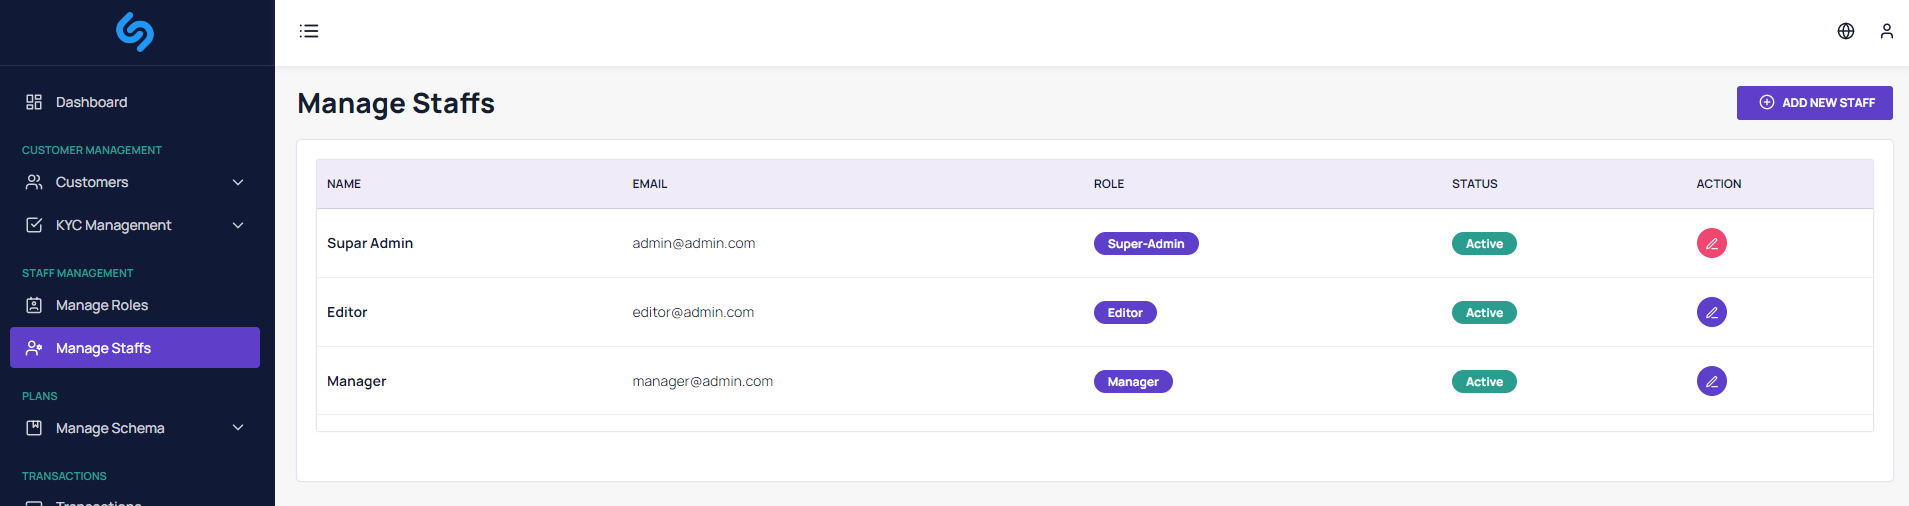1909x506 pixels.
Task: Click the Super-Admin role badge
Action: 1145,244
